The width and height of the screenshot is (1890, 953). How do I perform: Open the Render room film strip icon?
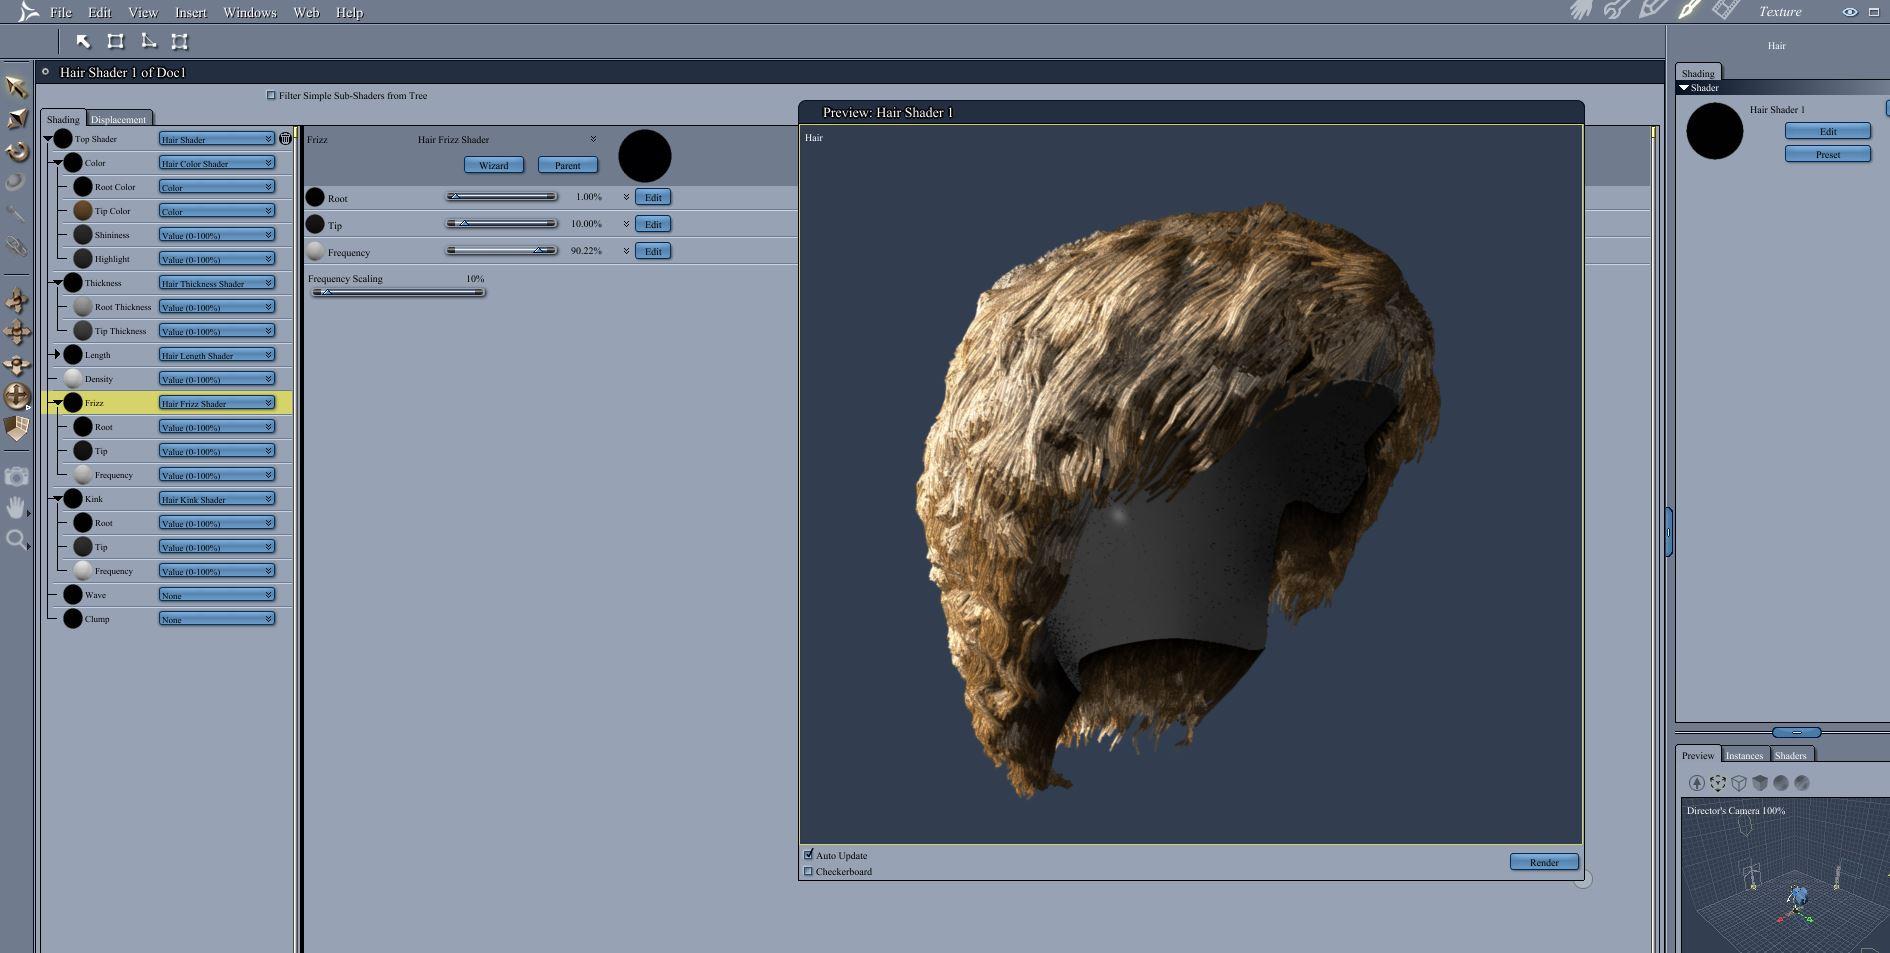(1725, 11)
